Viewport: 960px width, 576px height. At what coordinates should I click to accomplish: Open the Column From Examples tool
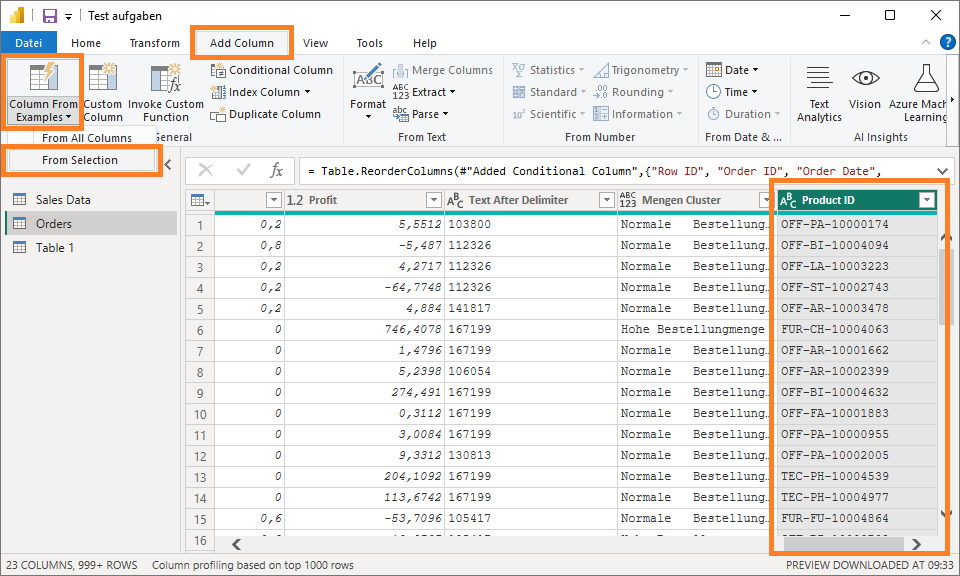[43, 91]
